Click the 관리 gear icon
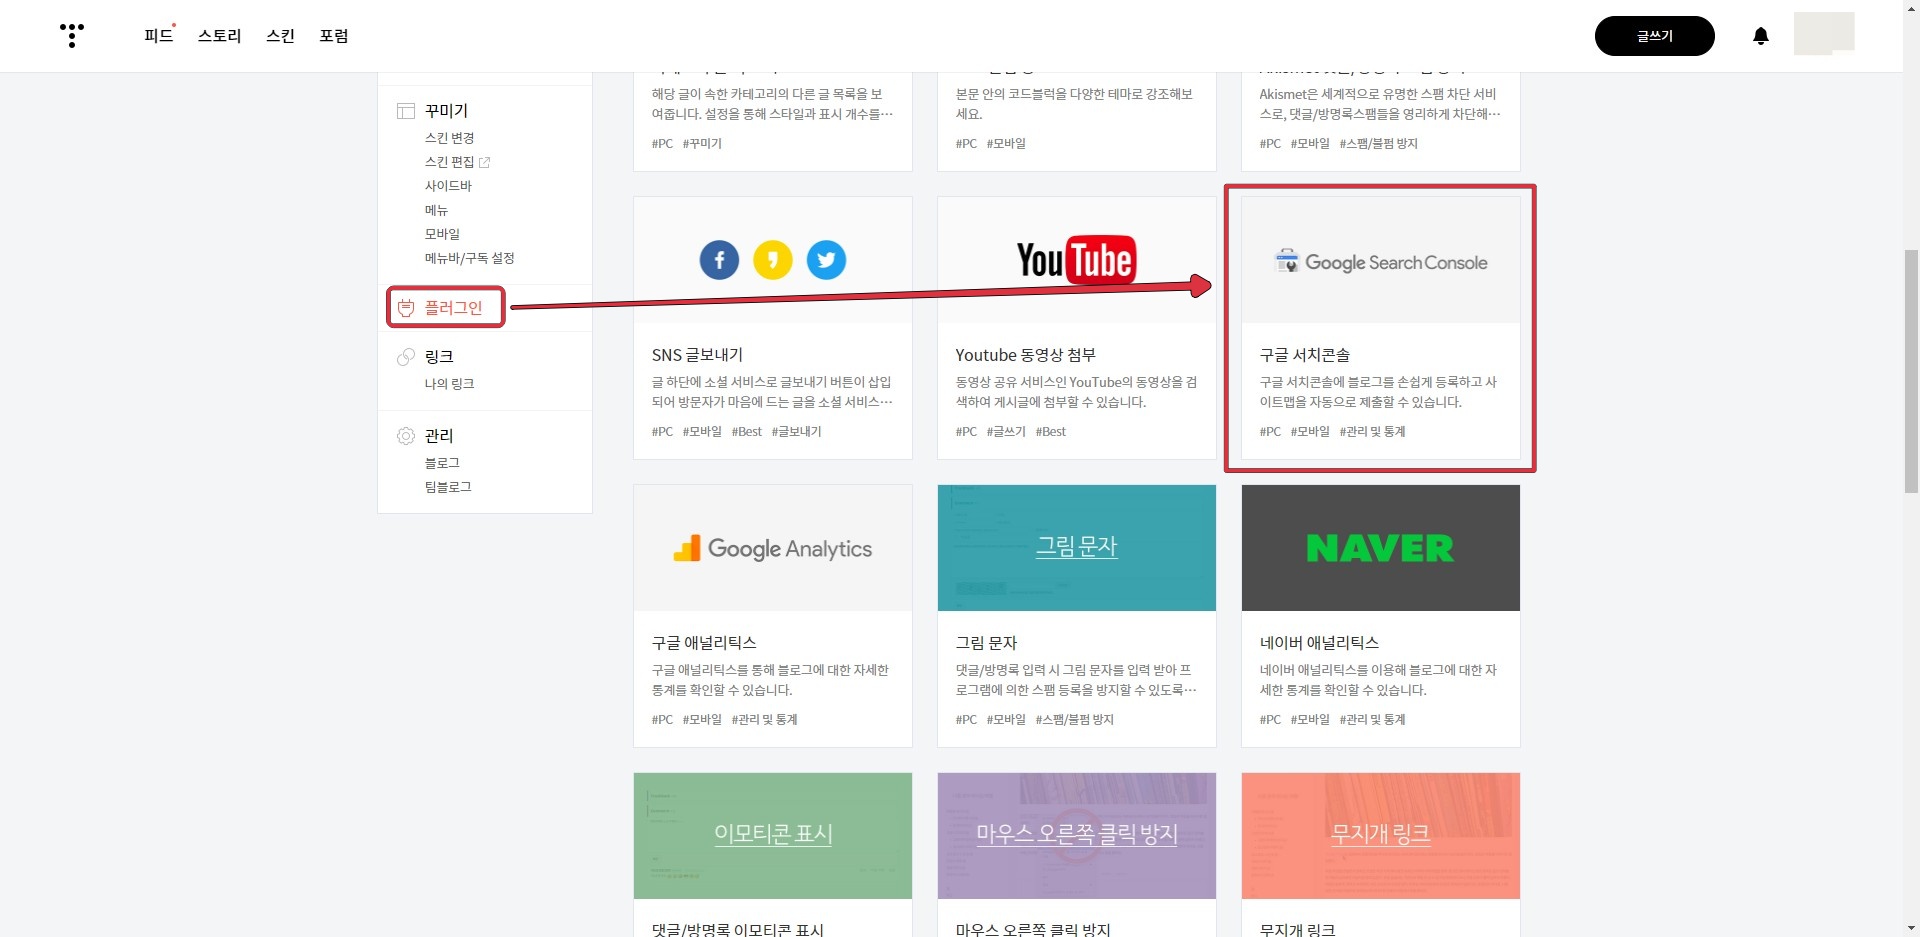 tap(406, 436)
